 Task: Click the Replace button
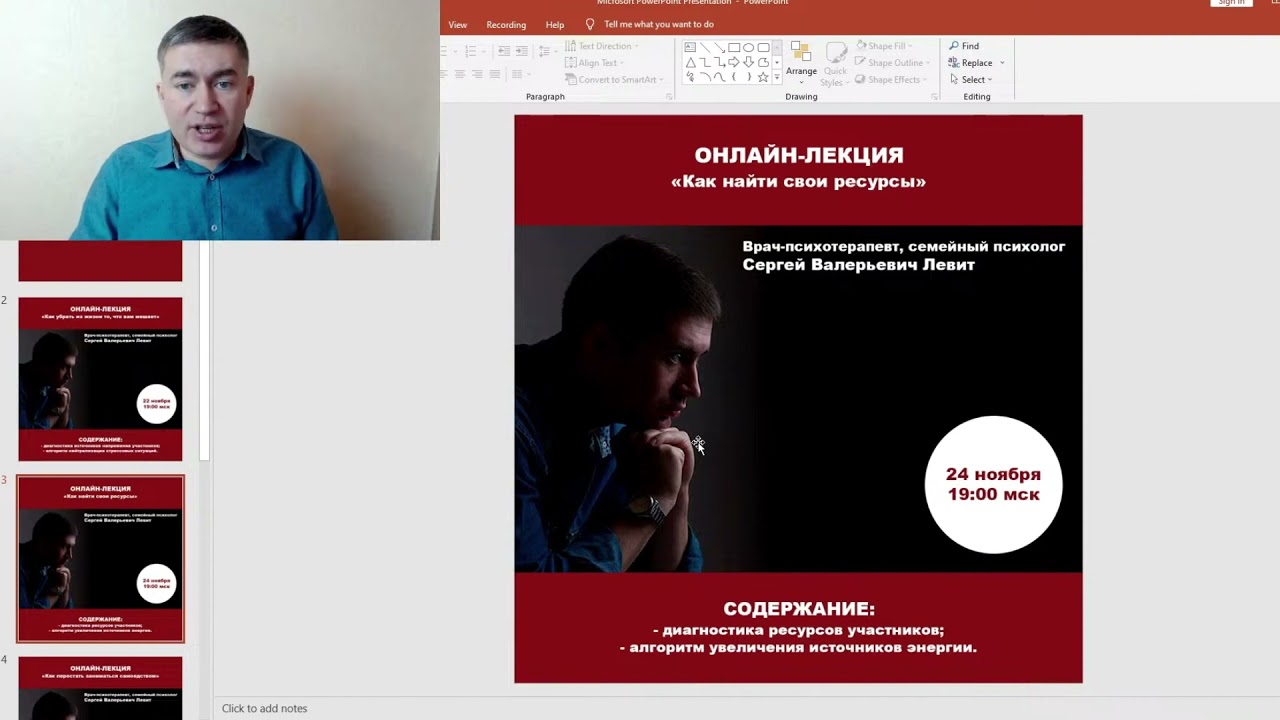coord(970,63)
